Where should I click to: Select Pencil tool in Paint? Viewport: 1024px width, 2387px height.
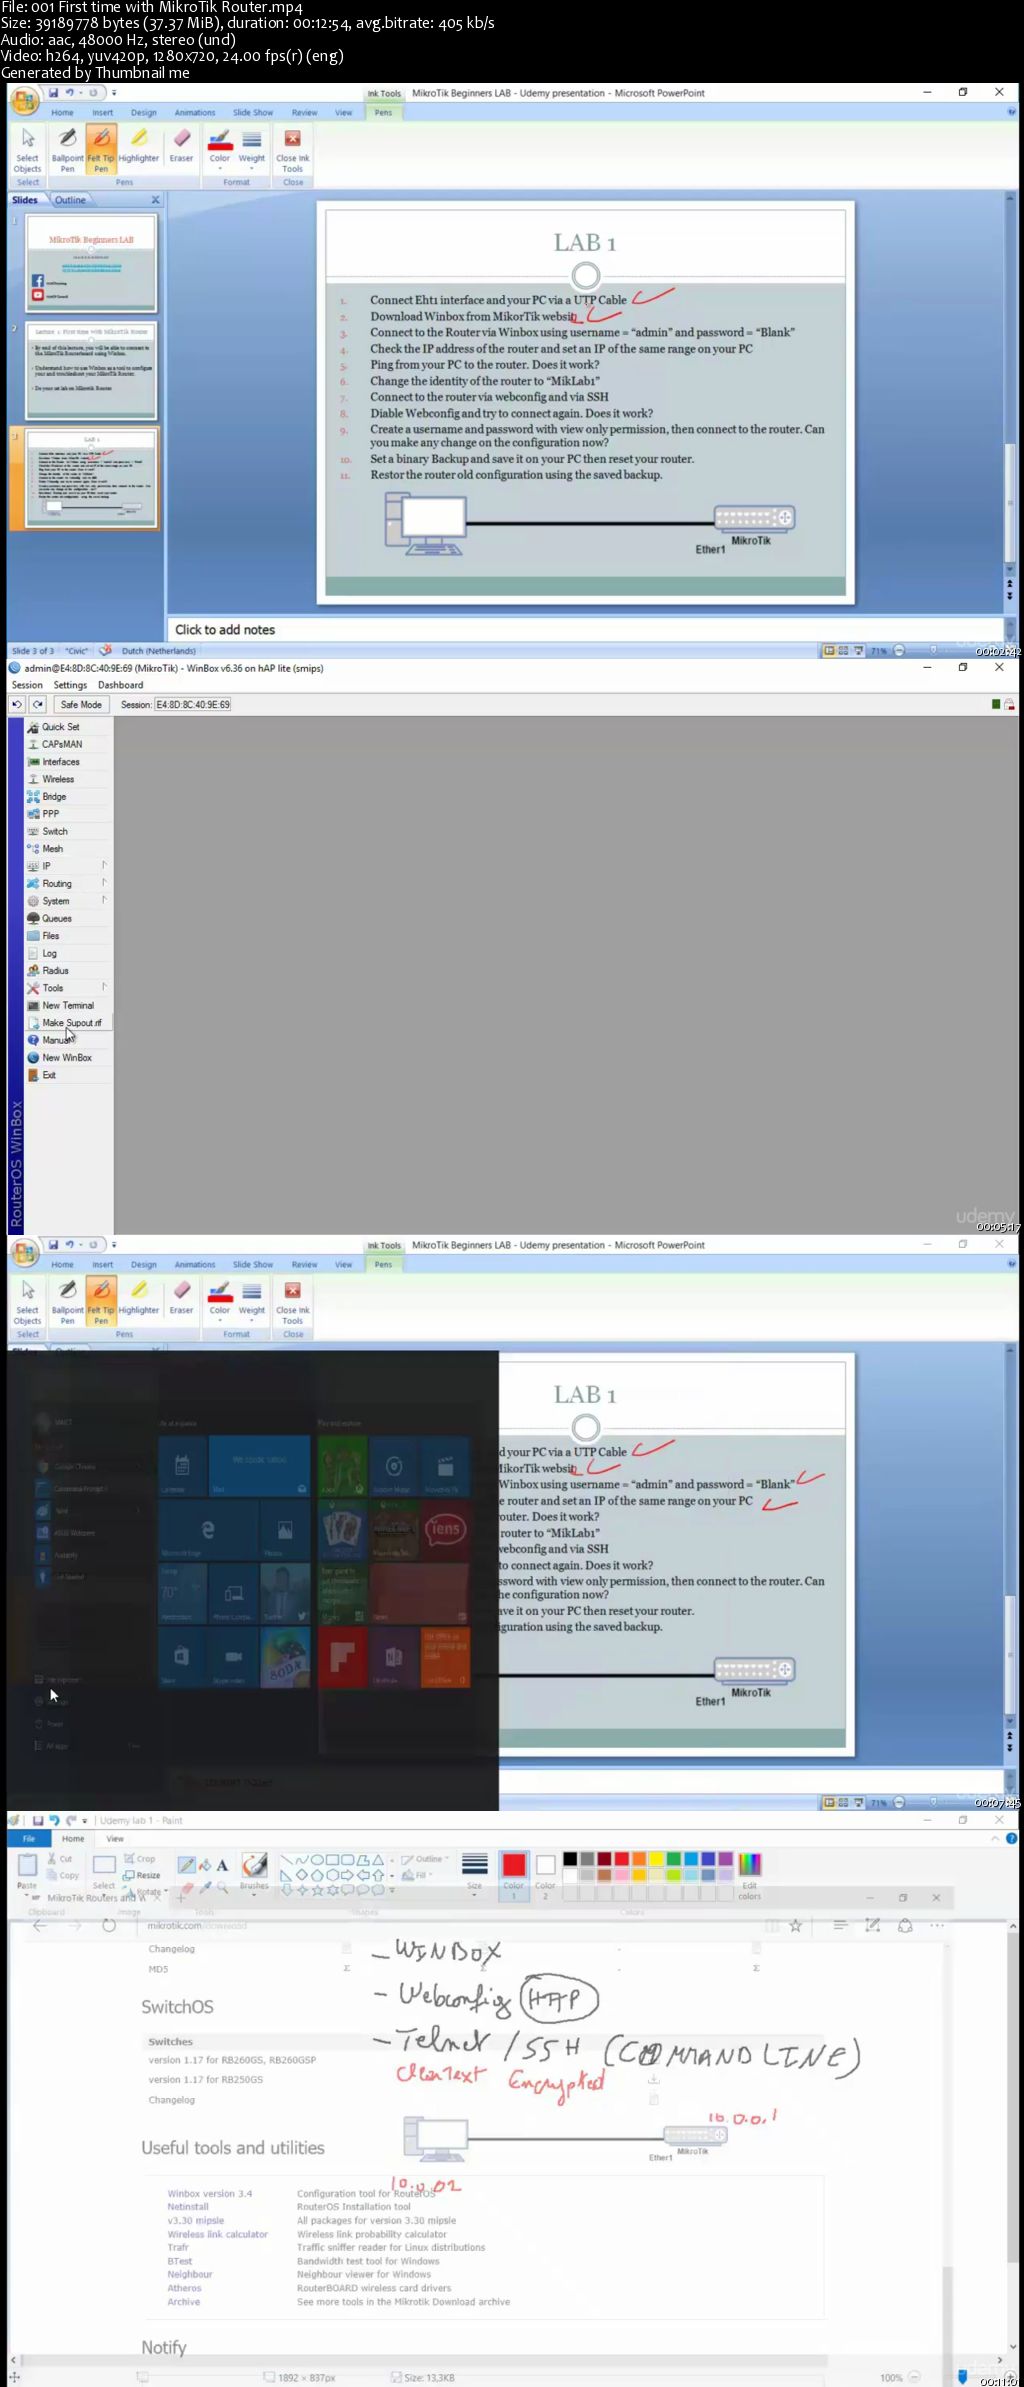point(186,1865)
